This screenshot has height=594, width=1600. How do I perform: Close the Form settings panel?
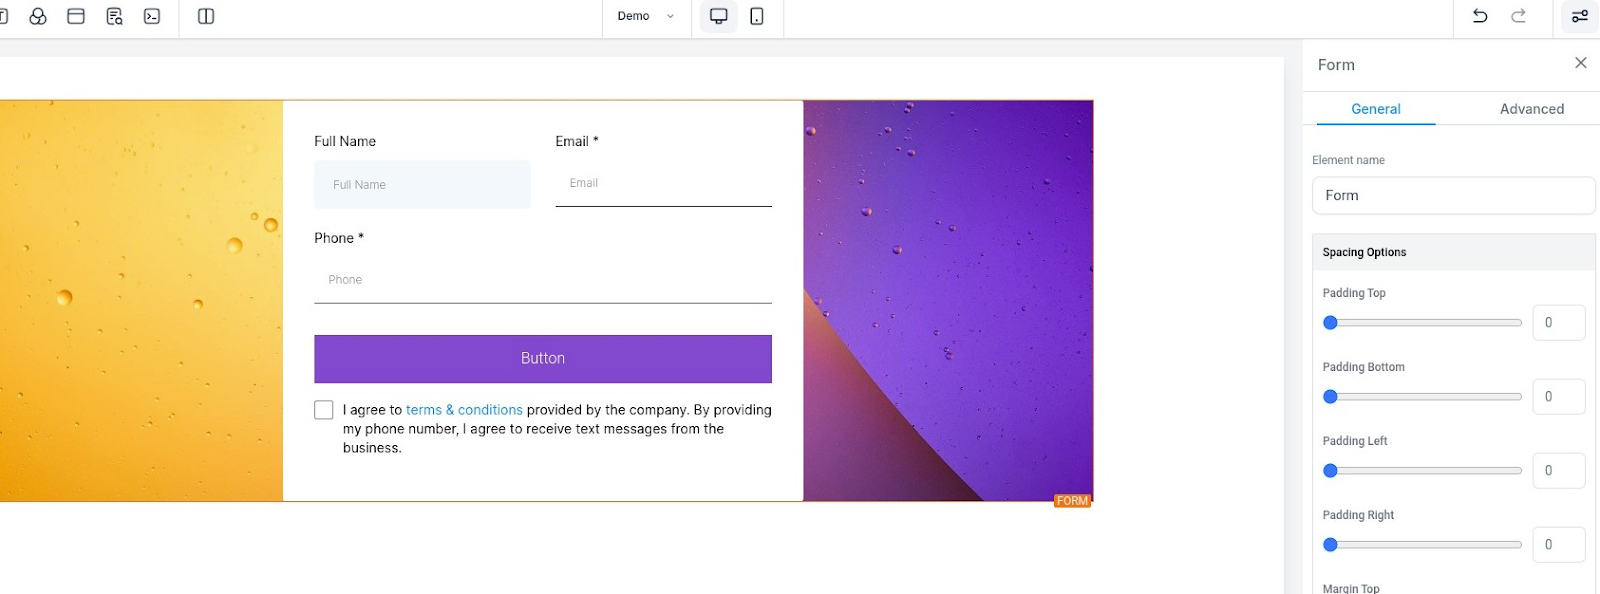click(1581, 63)
